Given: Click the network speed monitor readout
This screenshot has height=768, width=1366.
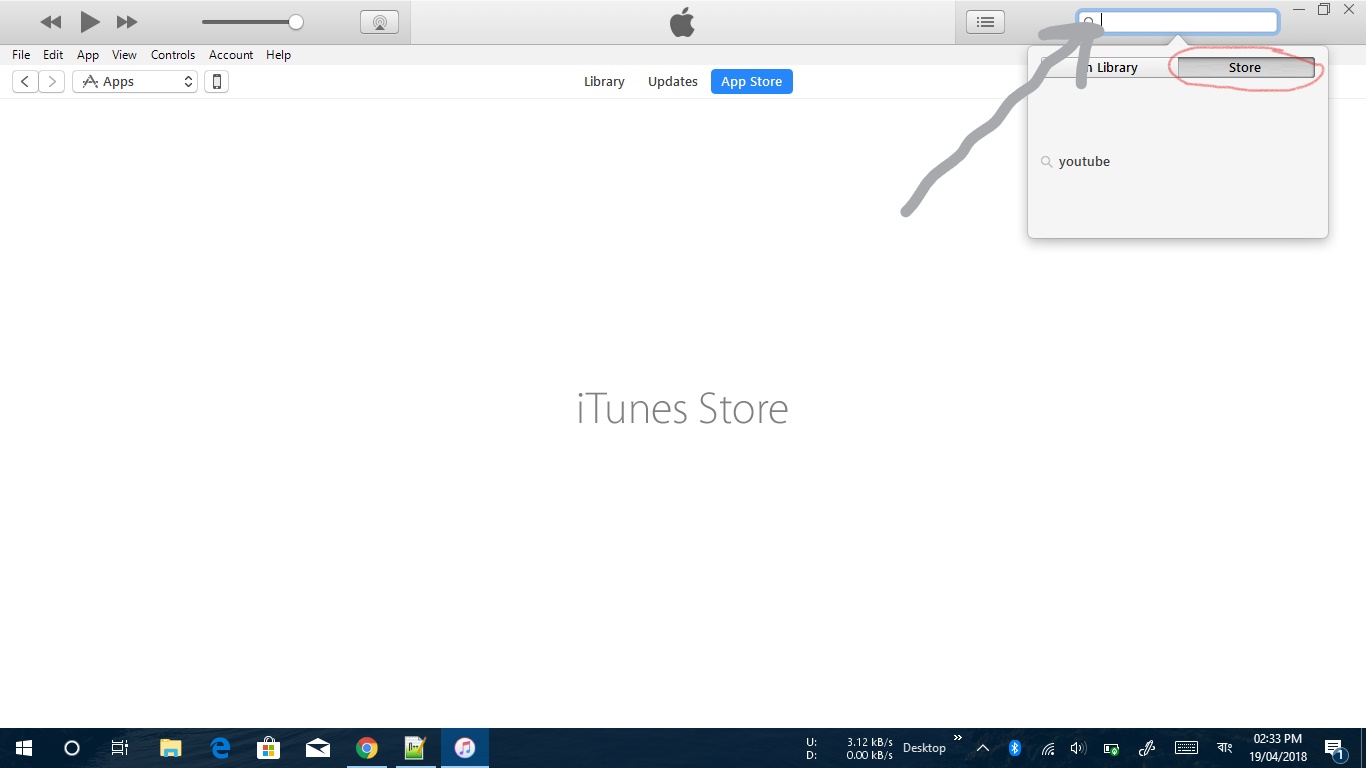Looking at the screenshot, I should 850,748.
